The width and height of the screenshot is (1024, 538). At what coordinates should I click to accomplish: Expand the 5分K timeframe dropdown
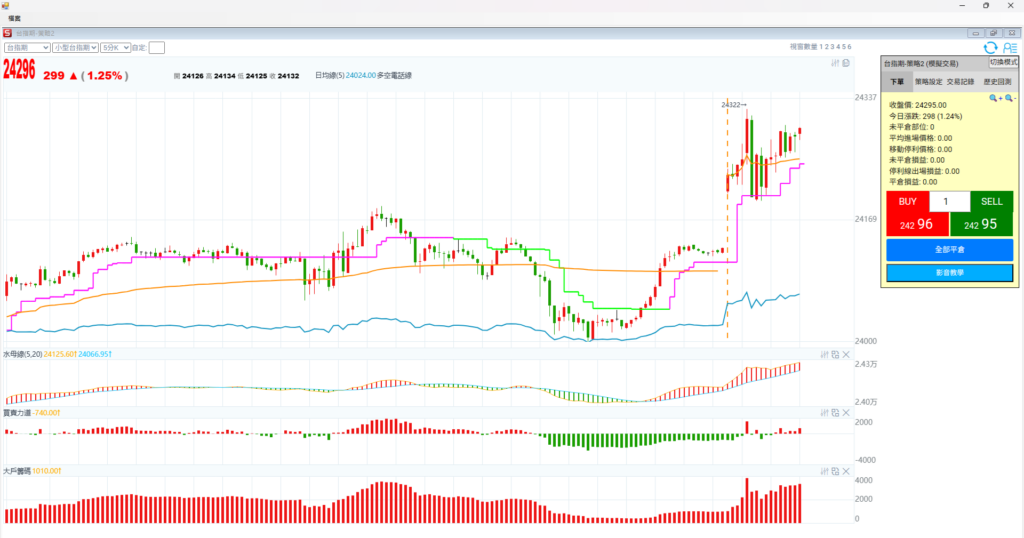click(115, 47)
